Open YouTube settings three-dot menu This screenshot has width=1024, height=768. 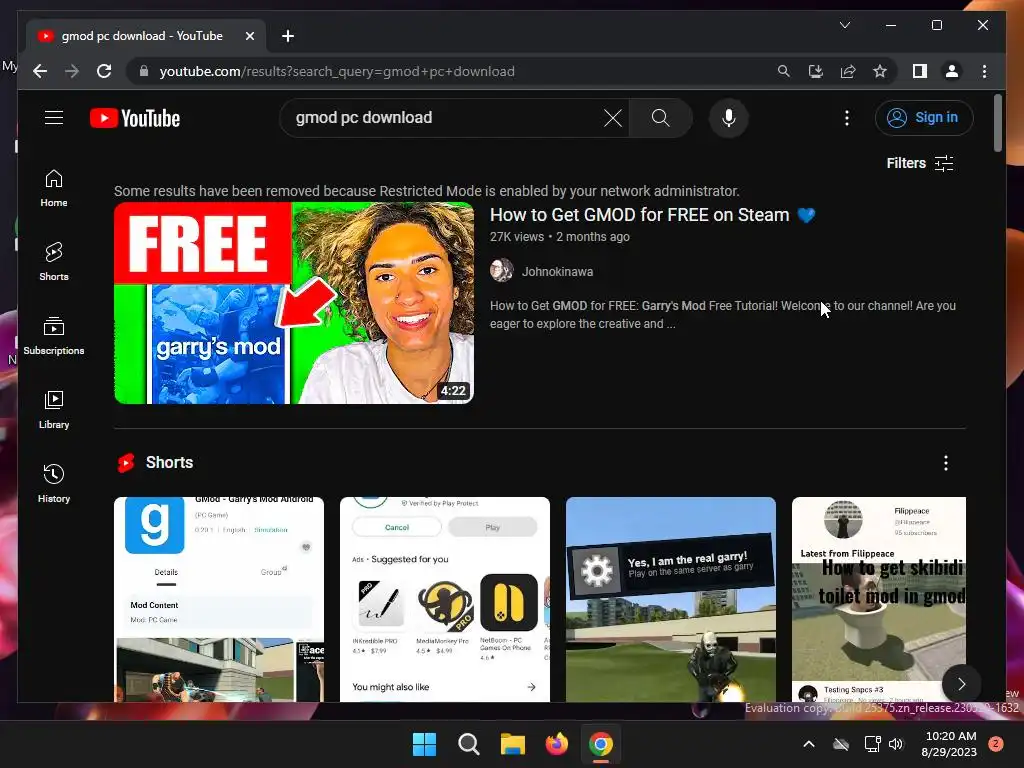point(847,118)
